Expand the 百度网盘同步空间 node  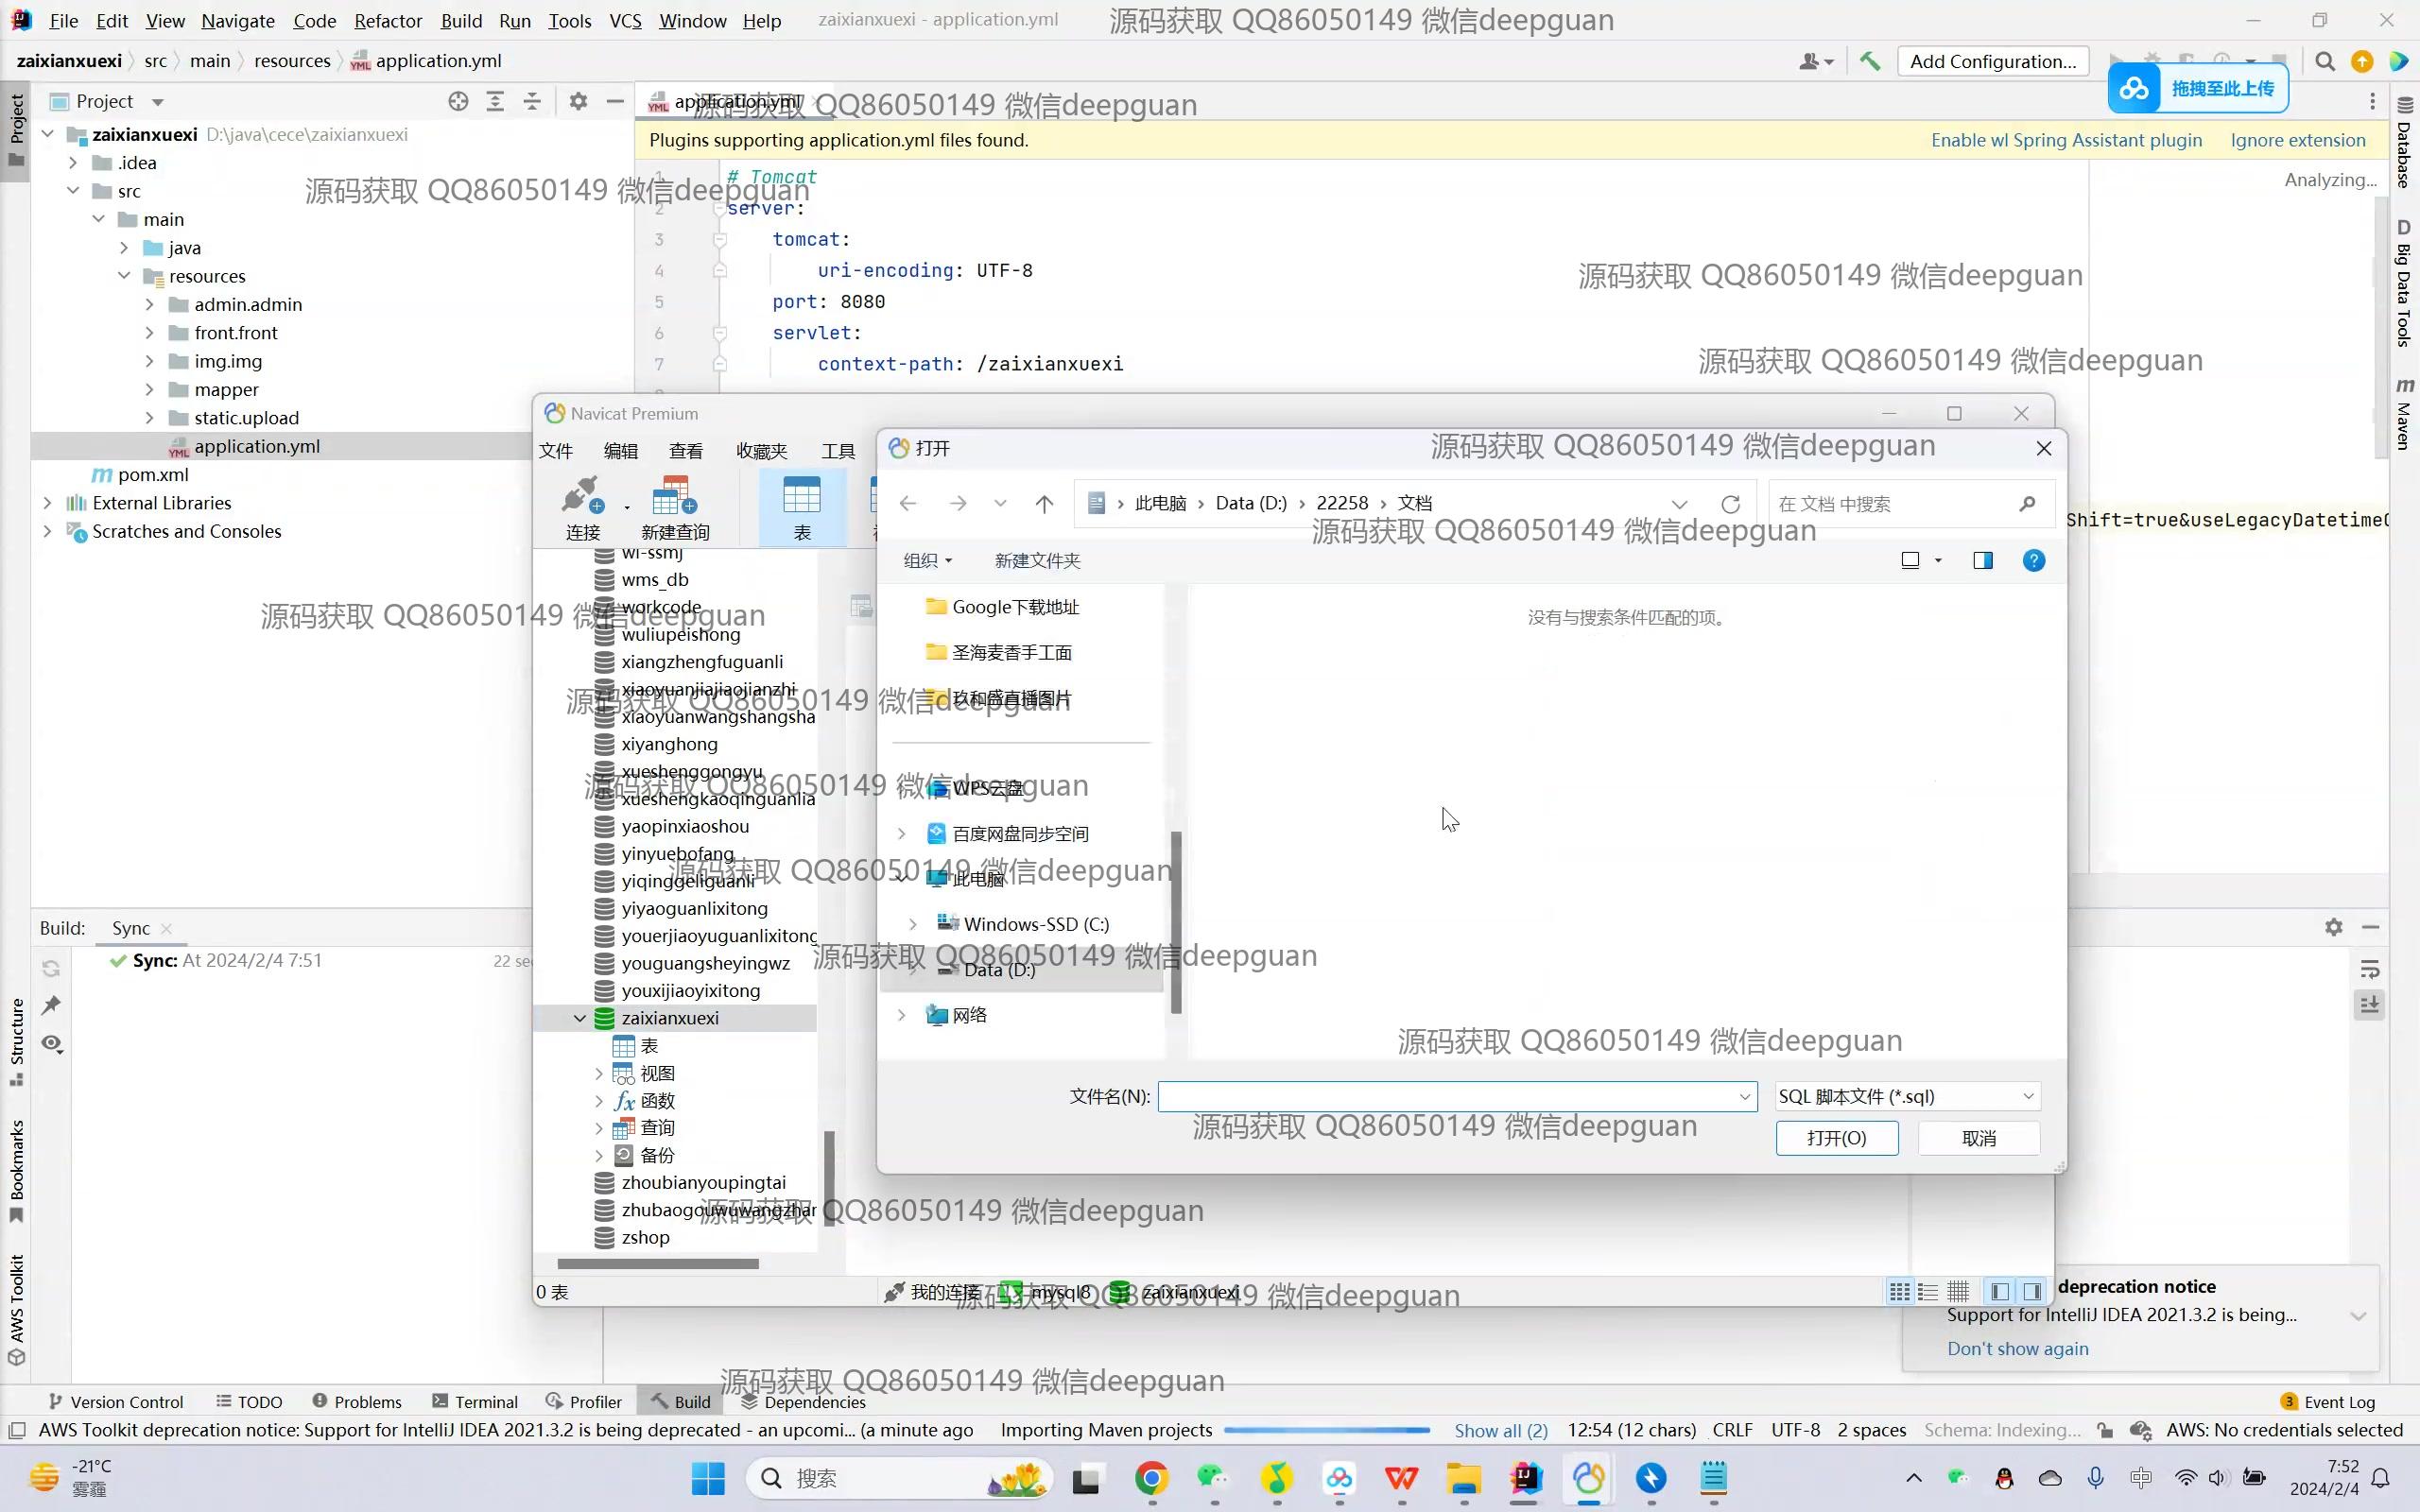click(901, 834)
